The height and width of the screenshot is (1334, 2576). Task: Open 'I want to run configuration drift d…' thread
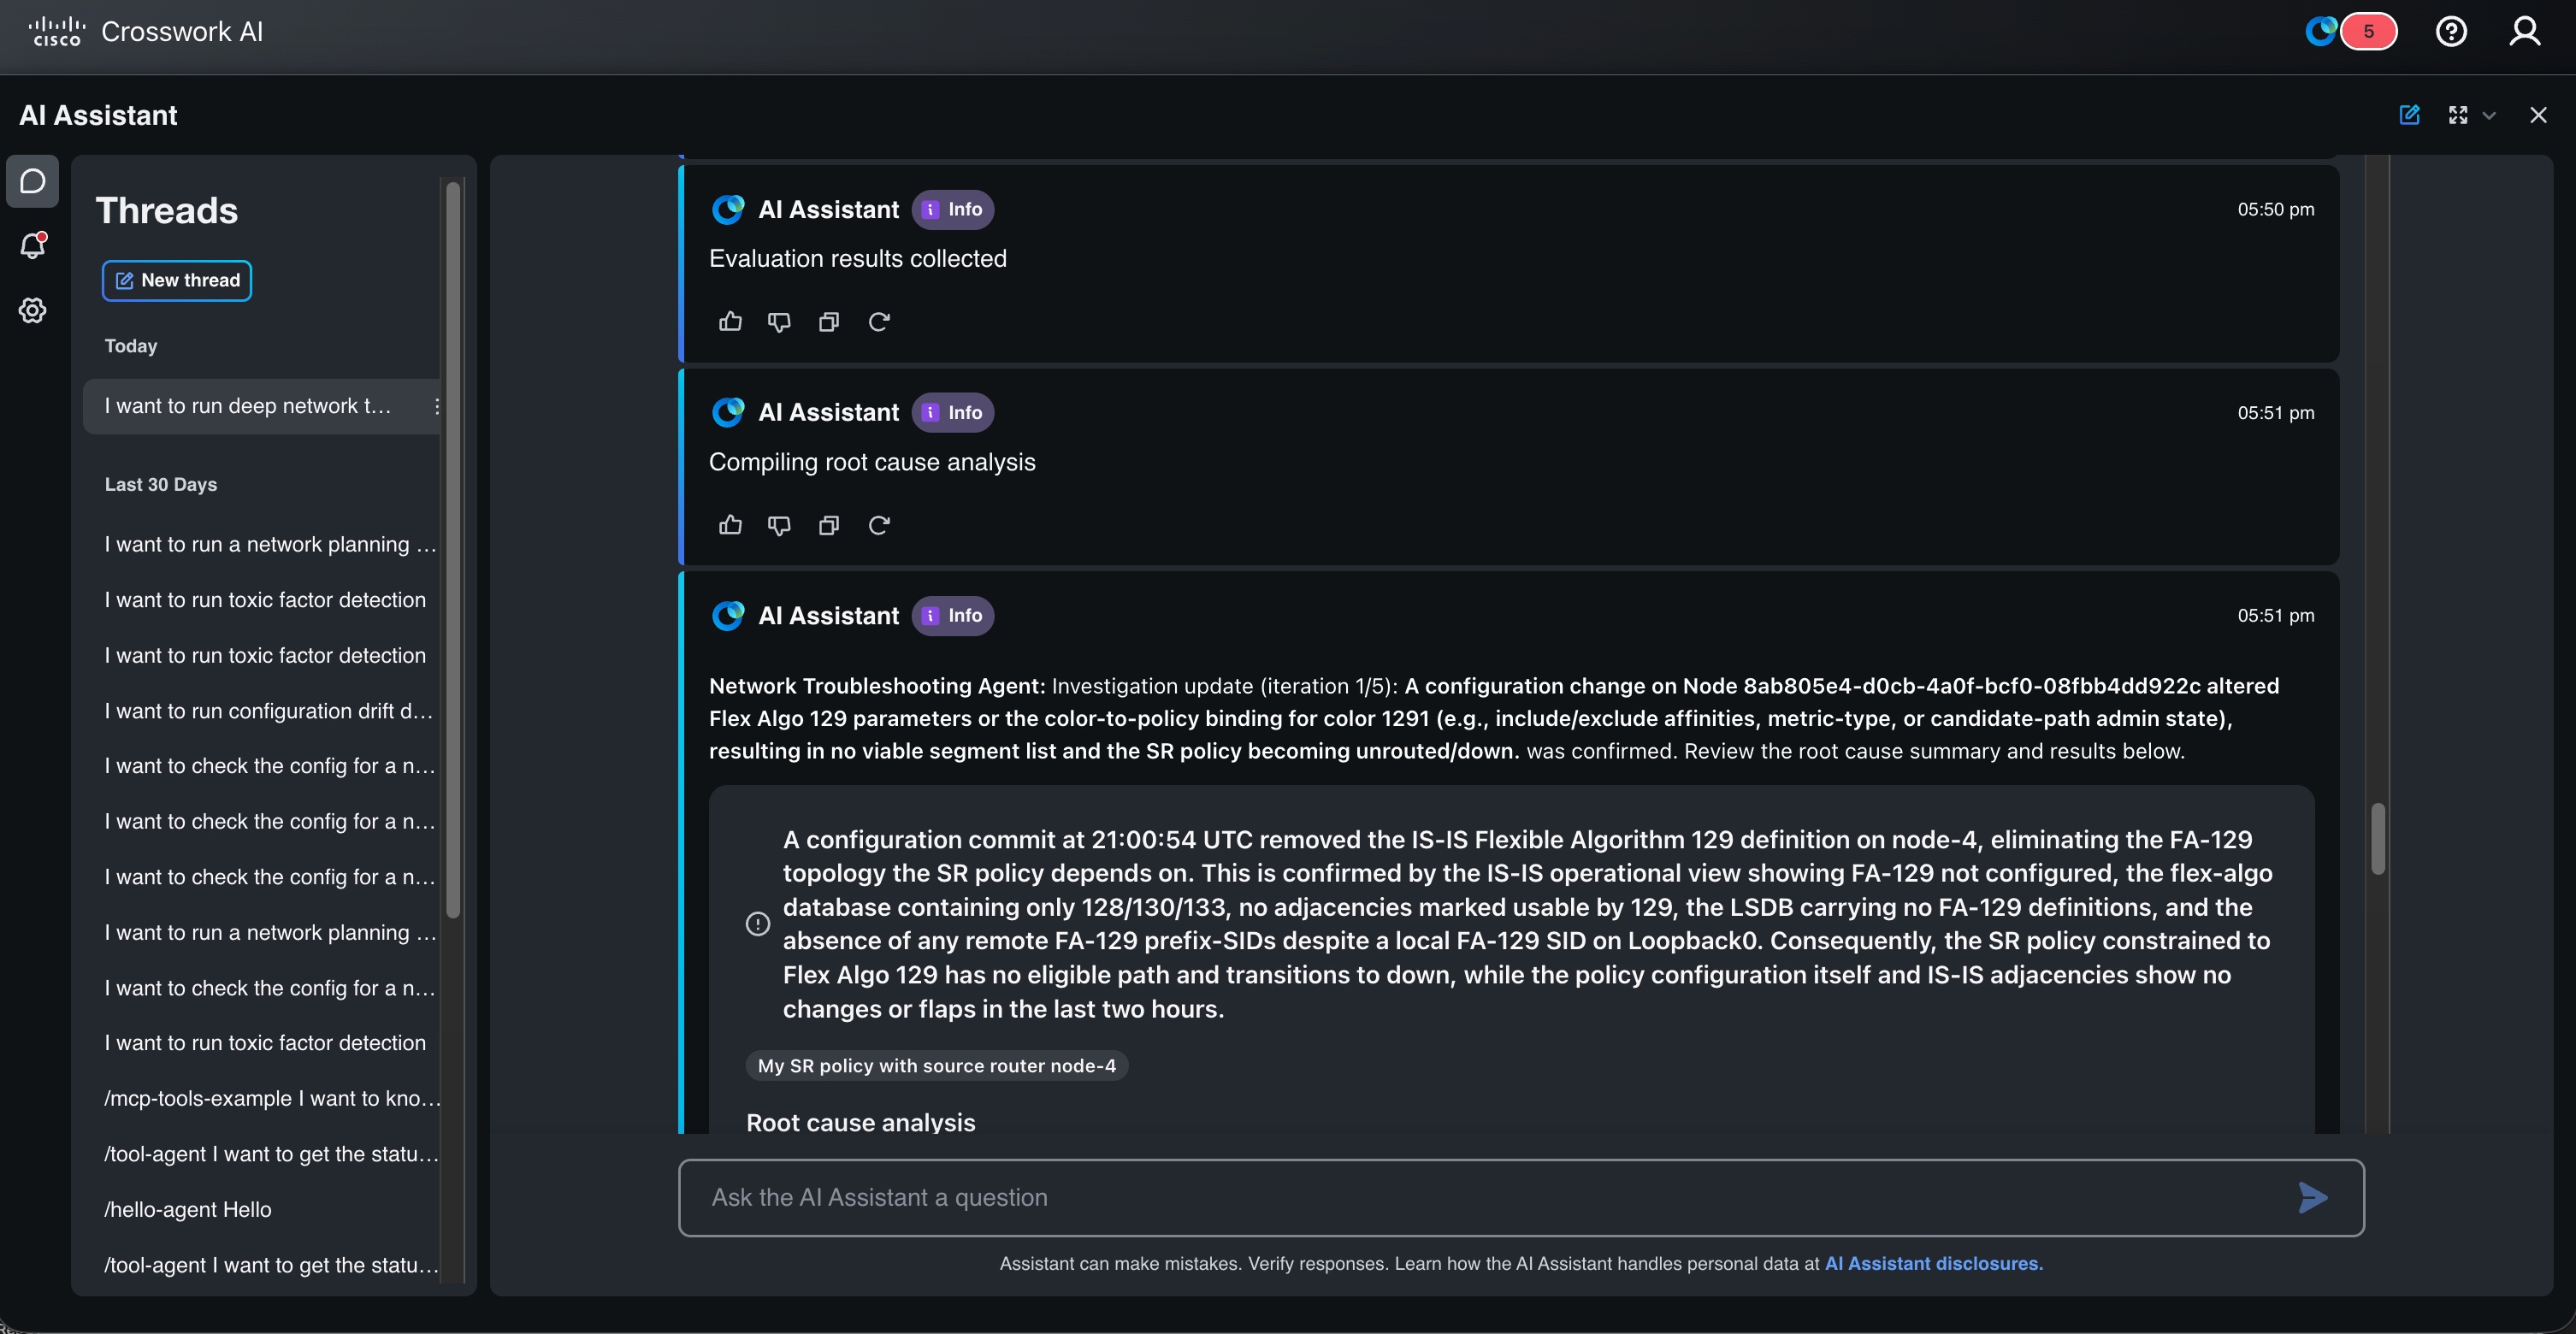point(268,711)
